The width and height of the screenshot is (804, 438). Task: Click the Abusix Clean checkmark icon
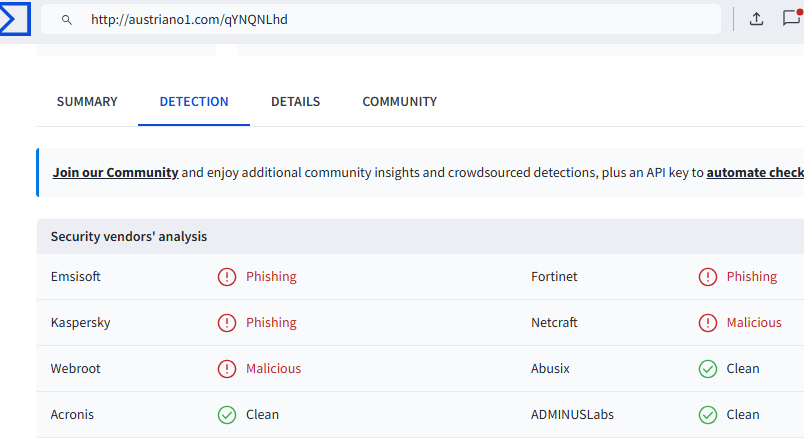point(708,369)
